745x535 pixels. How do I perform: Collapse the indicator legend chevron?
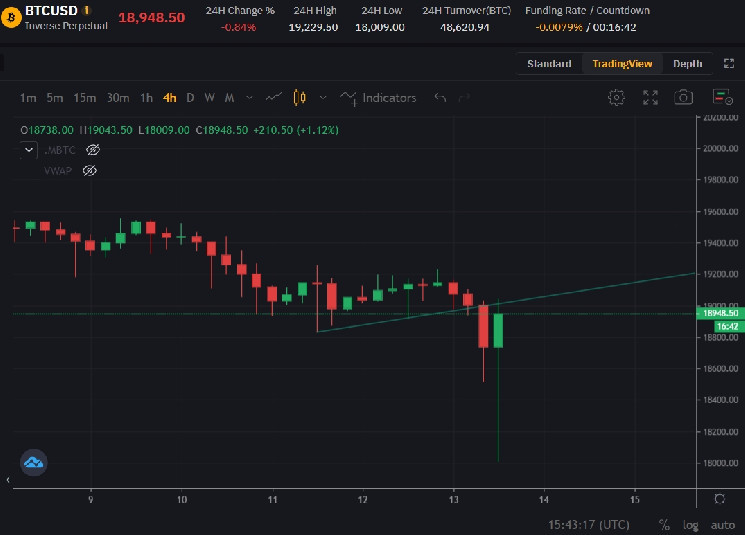(29, 150)
